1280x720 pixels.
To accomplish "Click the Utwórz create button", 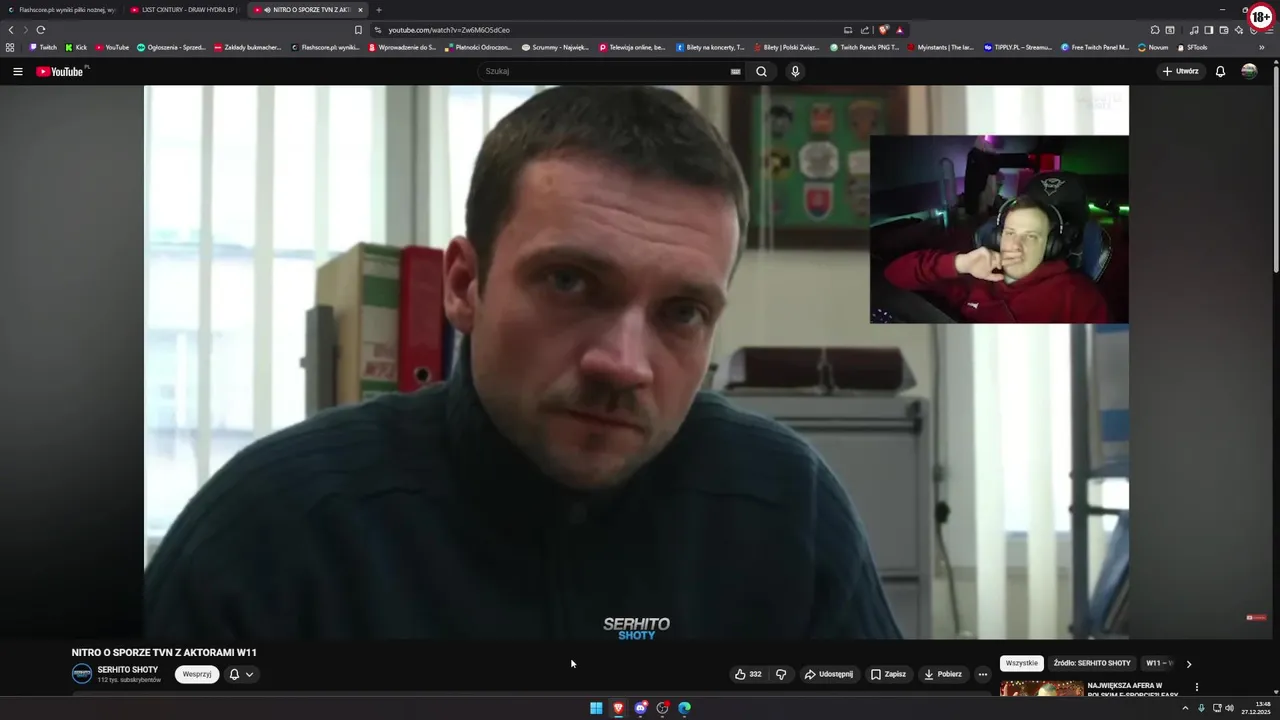I will 1180,71.
